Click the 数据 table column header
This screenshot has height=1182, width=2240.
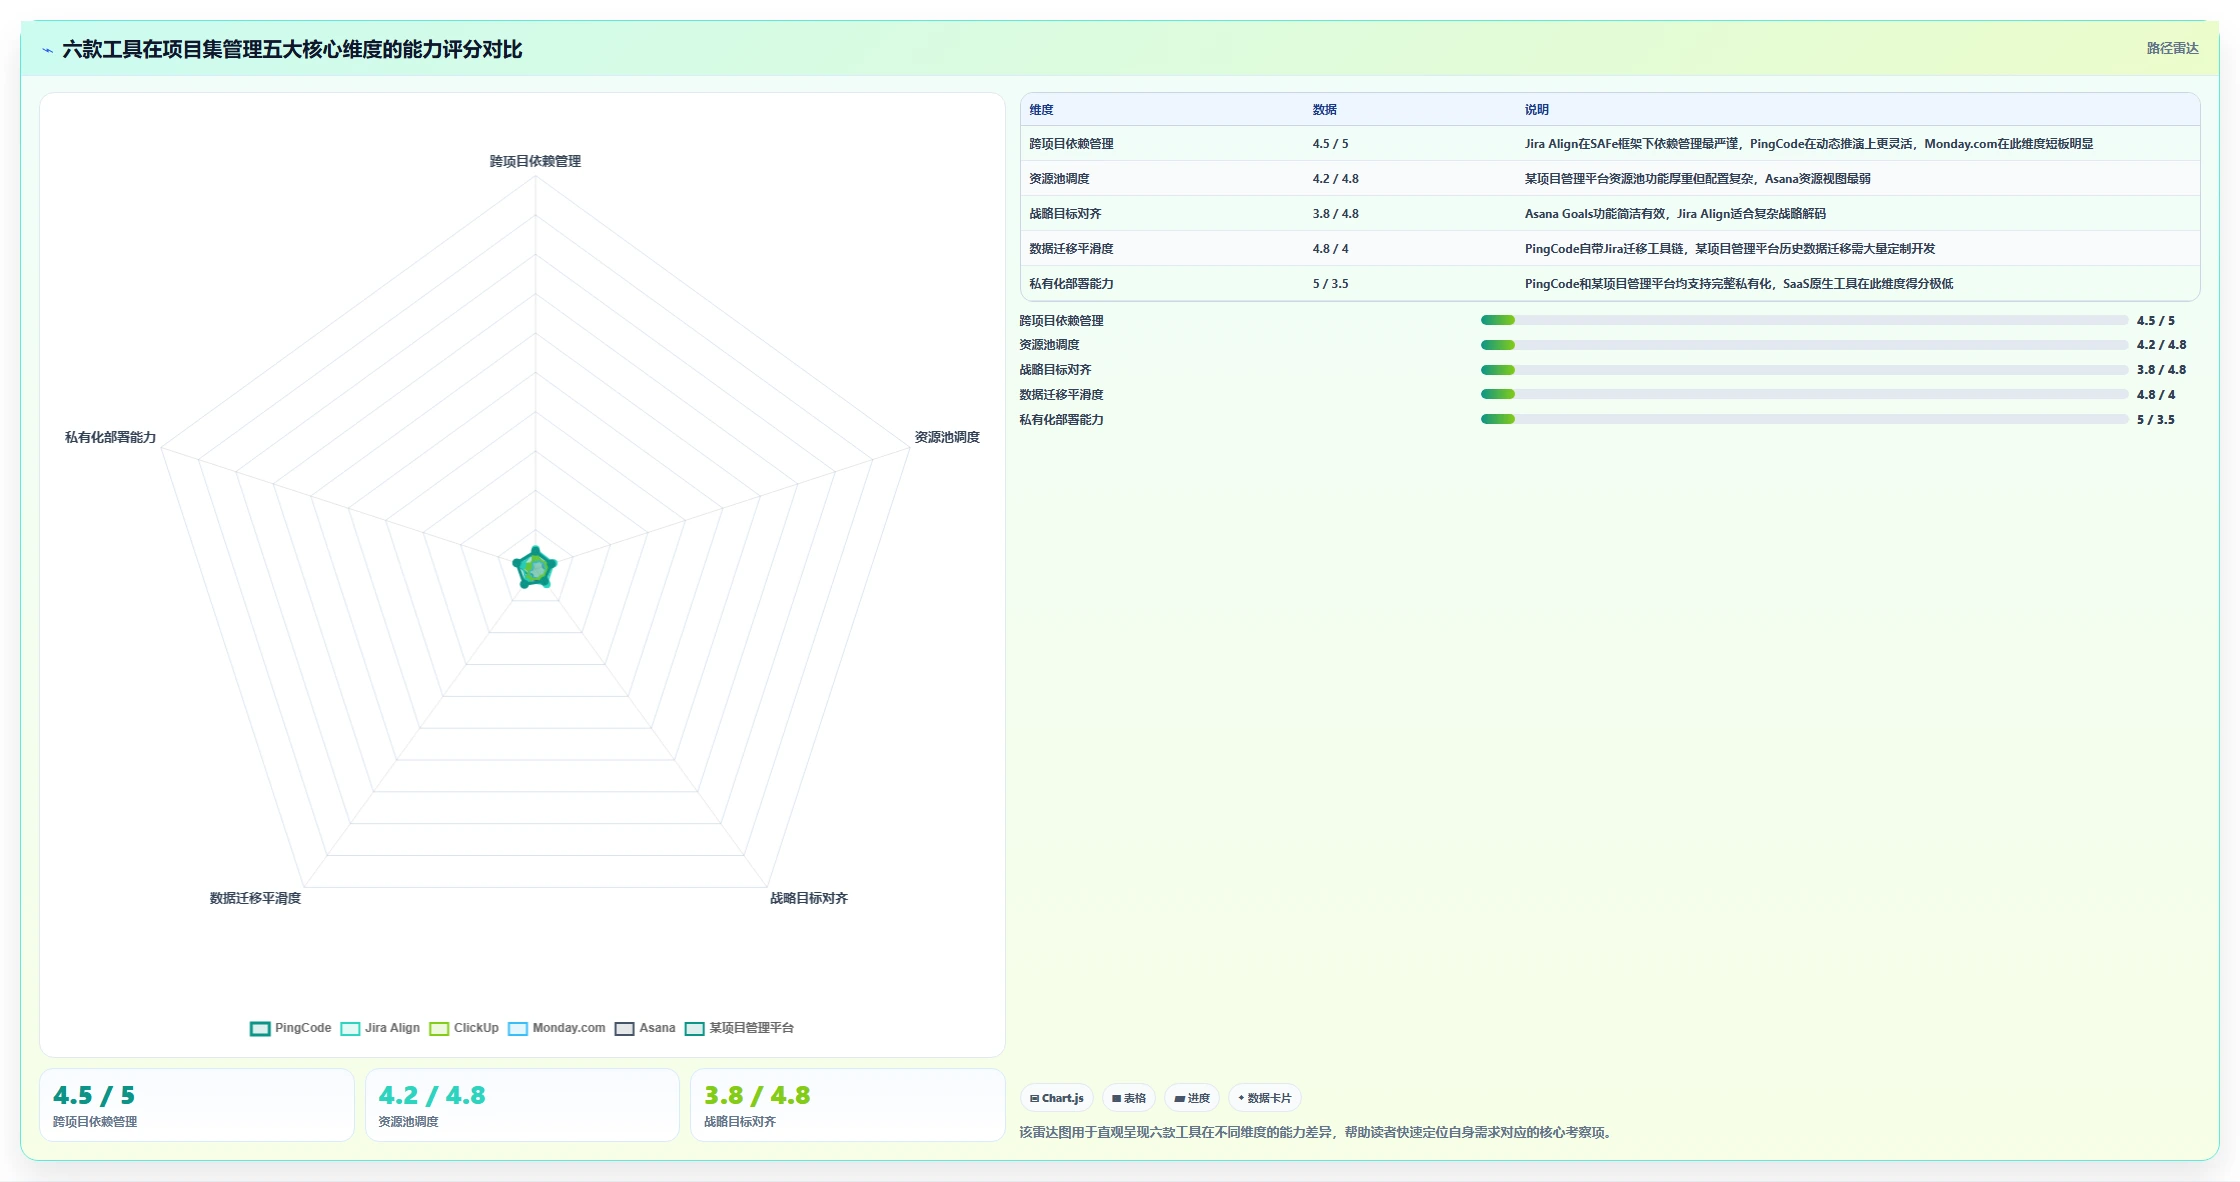(x=1324, y=110)
